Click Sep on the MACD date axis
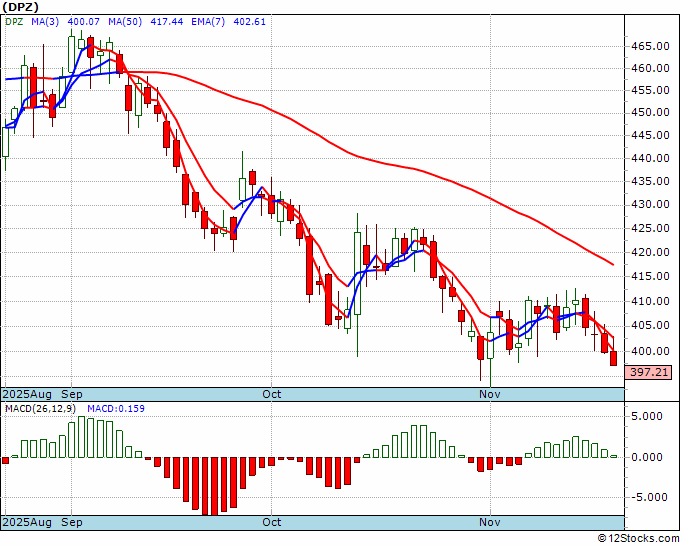This screenshot has height=546, width=680. click(x=72, y=522)
